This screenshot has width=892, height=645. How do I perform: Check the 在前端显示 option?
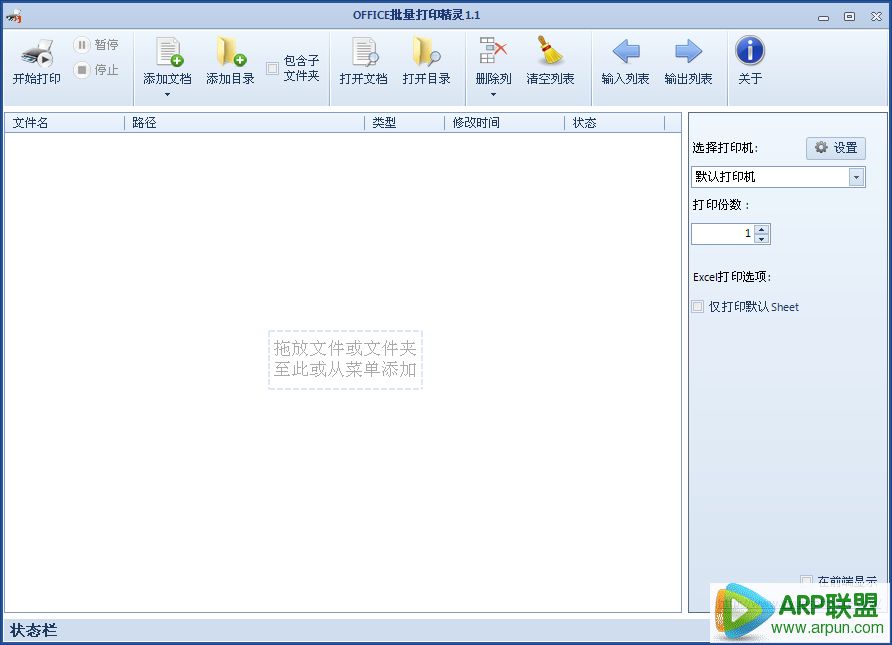click(805, 578)
